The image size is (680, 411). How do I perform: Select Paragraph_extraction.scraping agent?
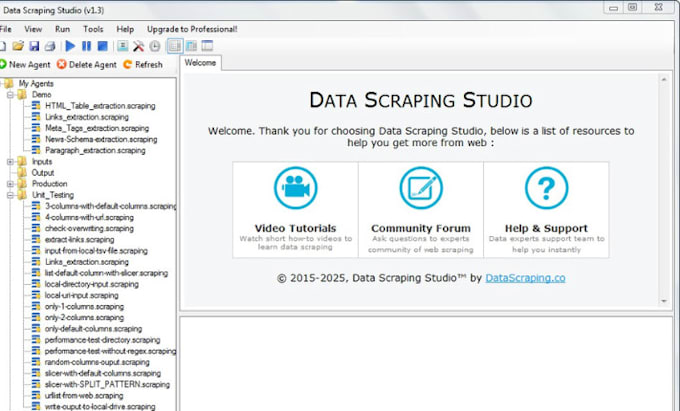point(95,150)
